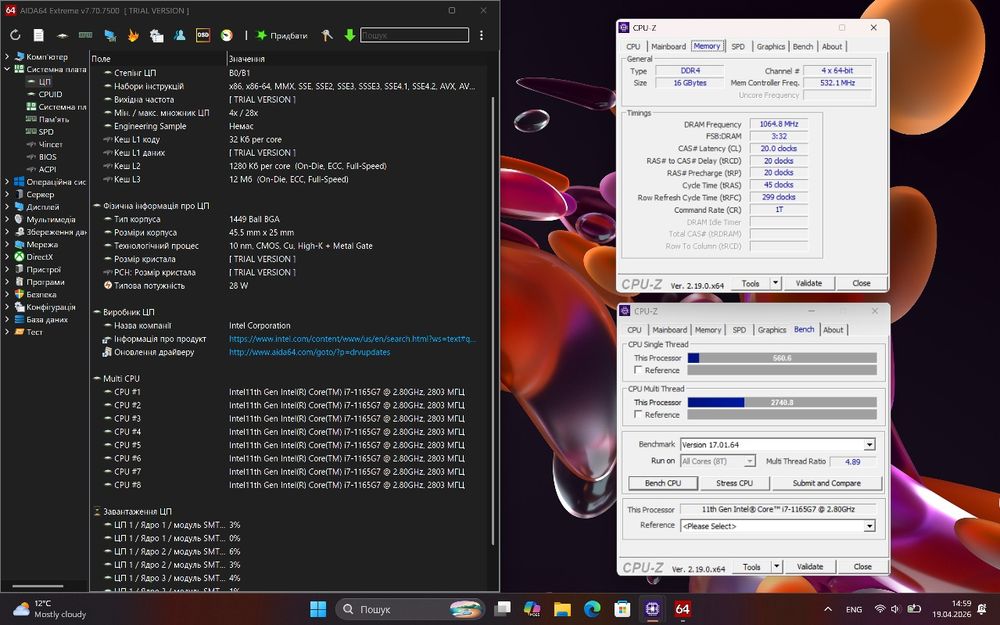
Task: Click the Stress CPU button
Action: click(734, 483)
